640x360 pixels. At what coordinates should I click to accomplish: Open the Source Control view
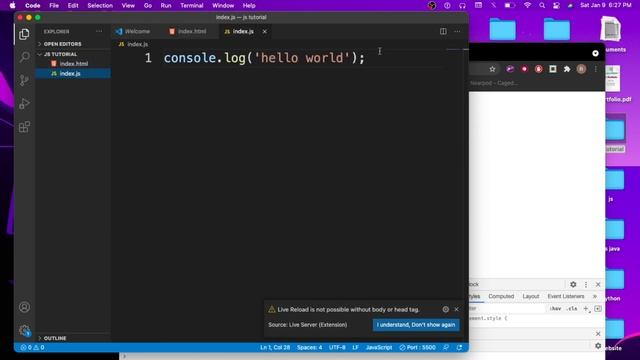click(24, 80)
